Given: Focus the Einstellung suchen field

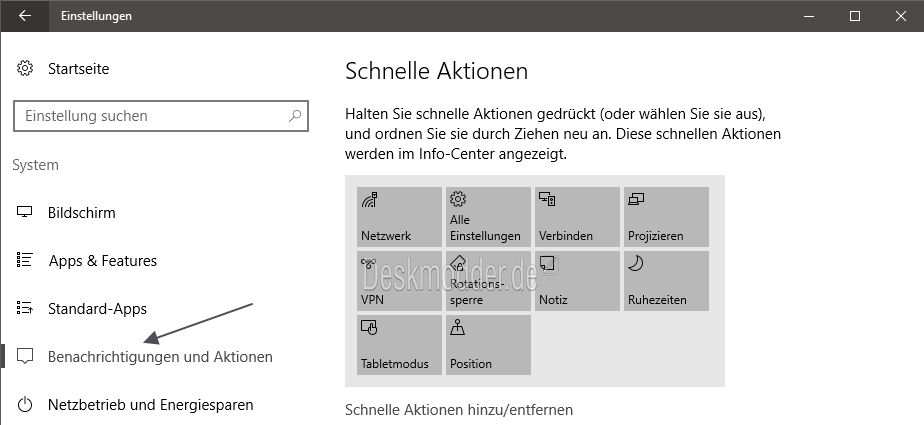Looking at the screenshot, I should point(161,116).
